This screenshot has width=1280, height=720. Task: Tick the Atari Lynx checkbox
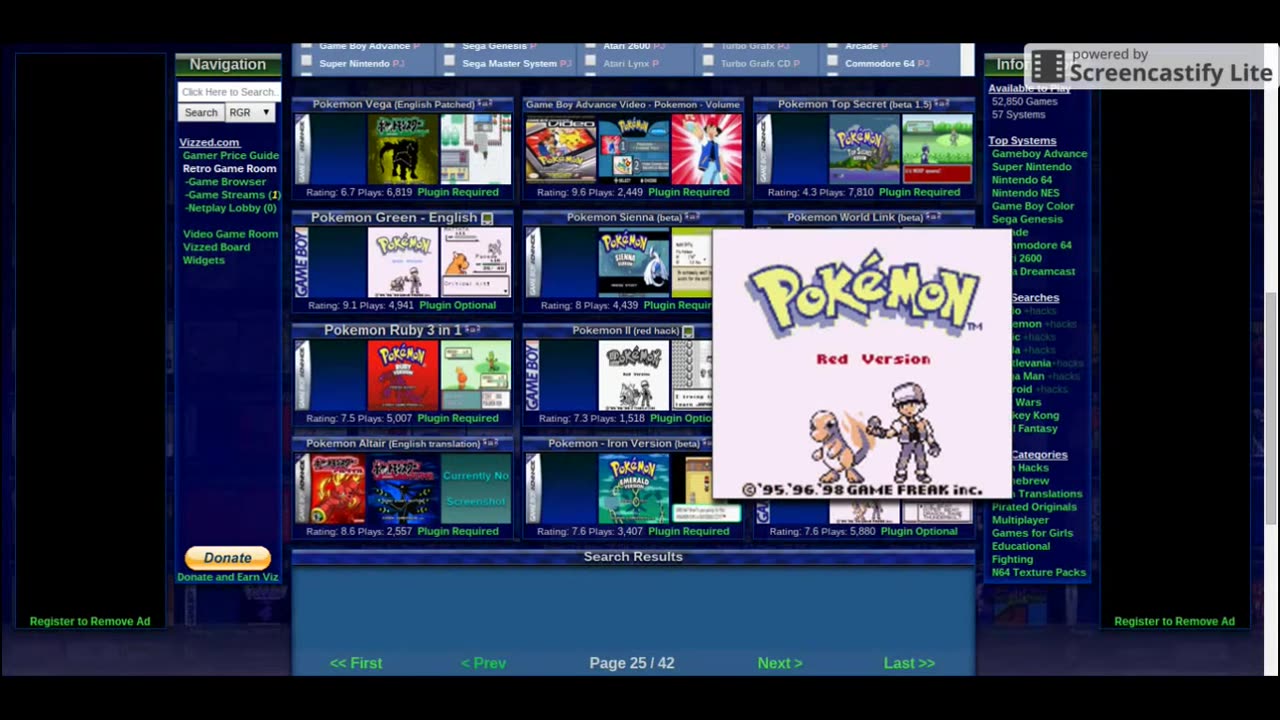590,61
